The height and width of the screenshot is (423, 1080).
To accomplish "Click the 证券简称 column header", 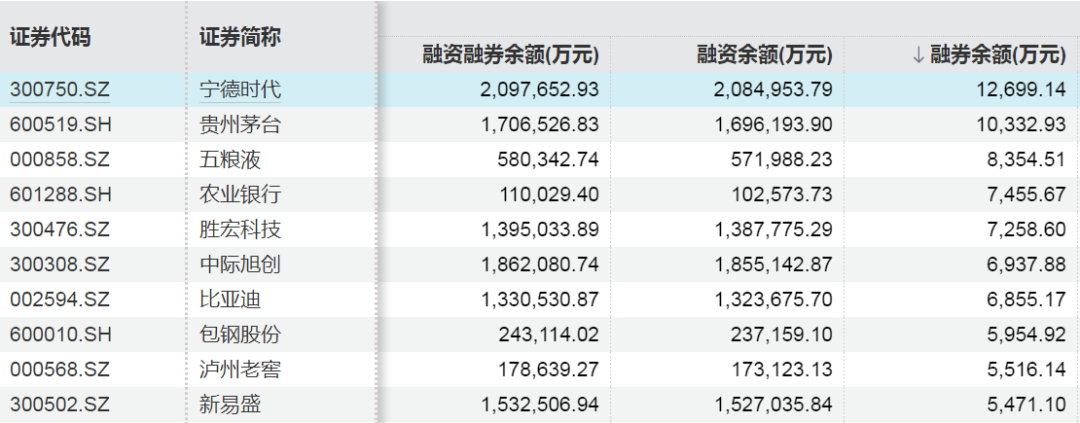I will coord(240,37).
